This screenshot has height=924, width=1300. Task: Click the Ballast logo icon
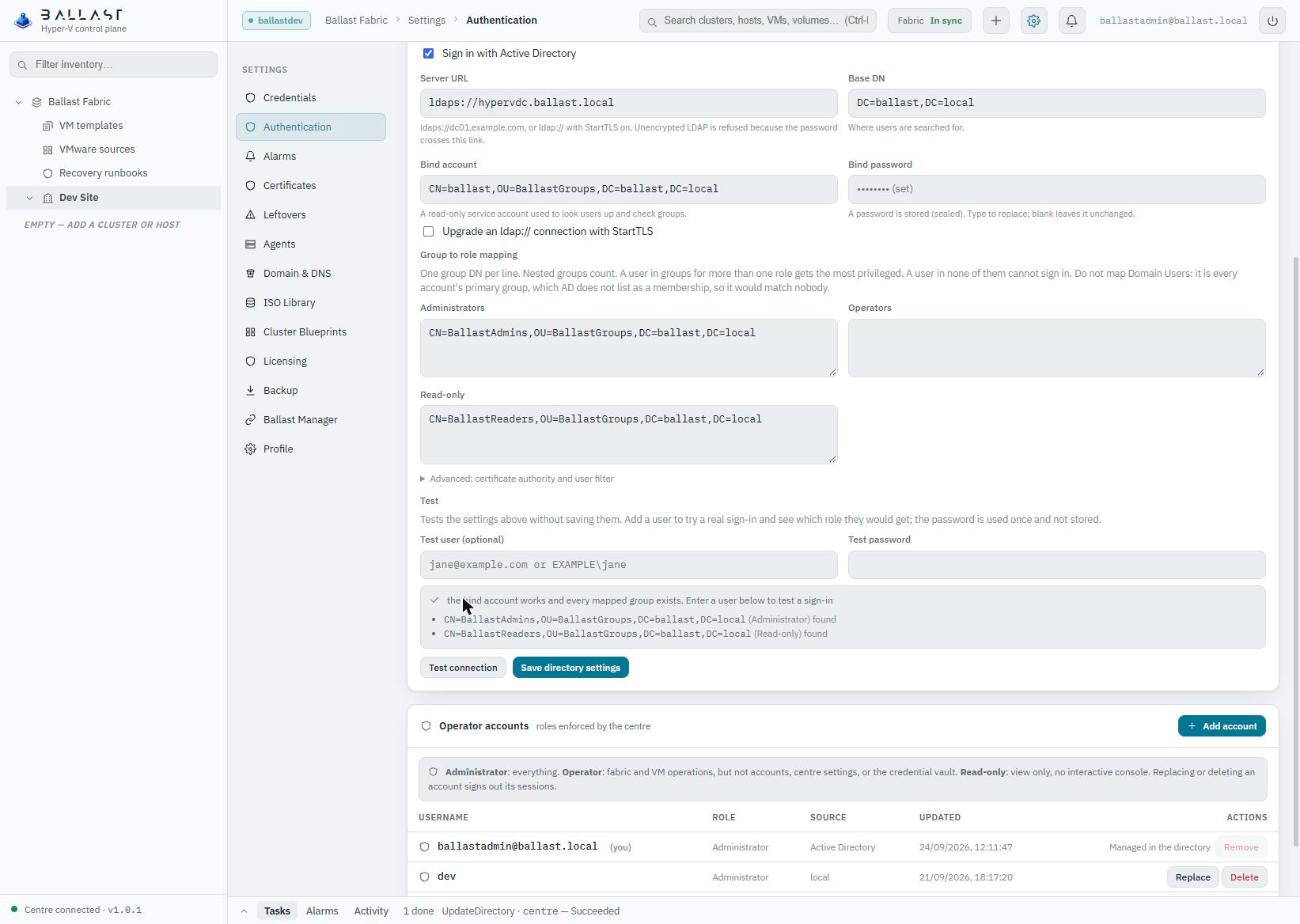[x=22, y=20]
